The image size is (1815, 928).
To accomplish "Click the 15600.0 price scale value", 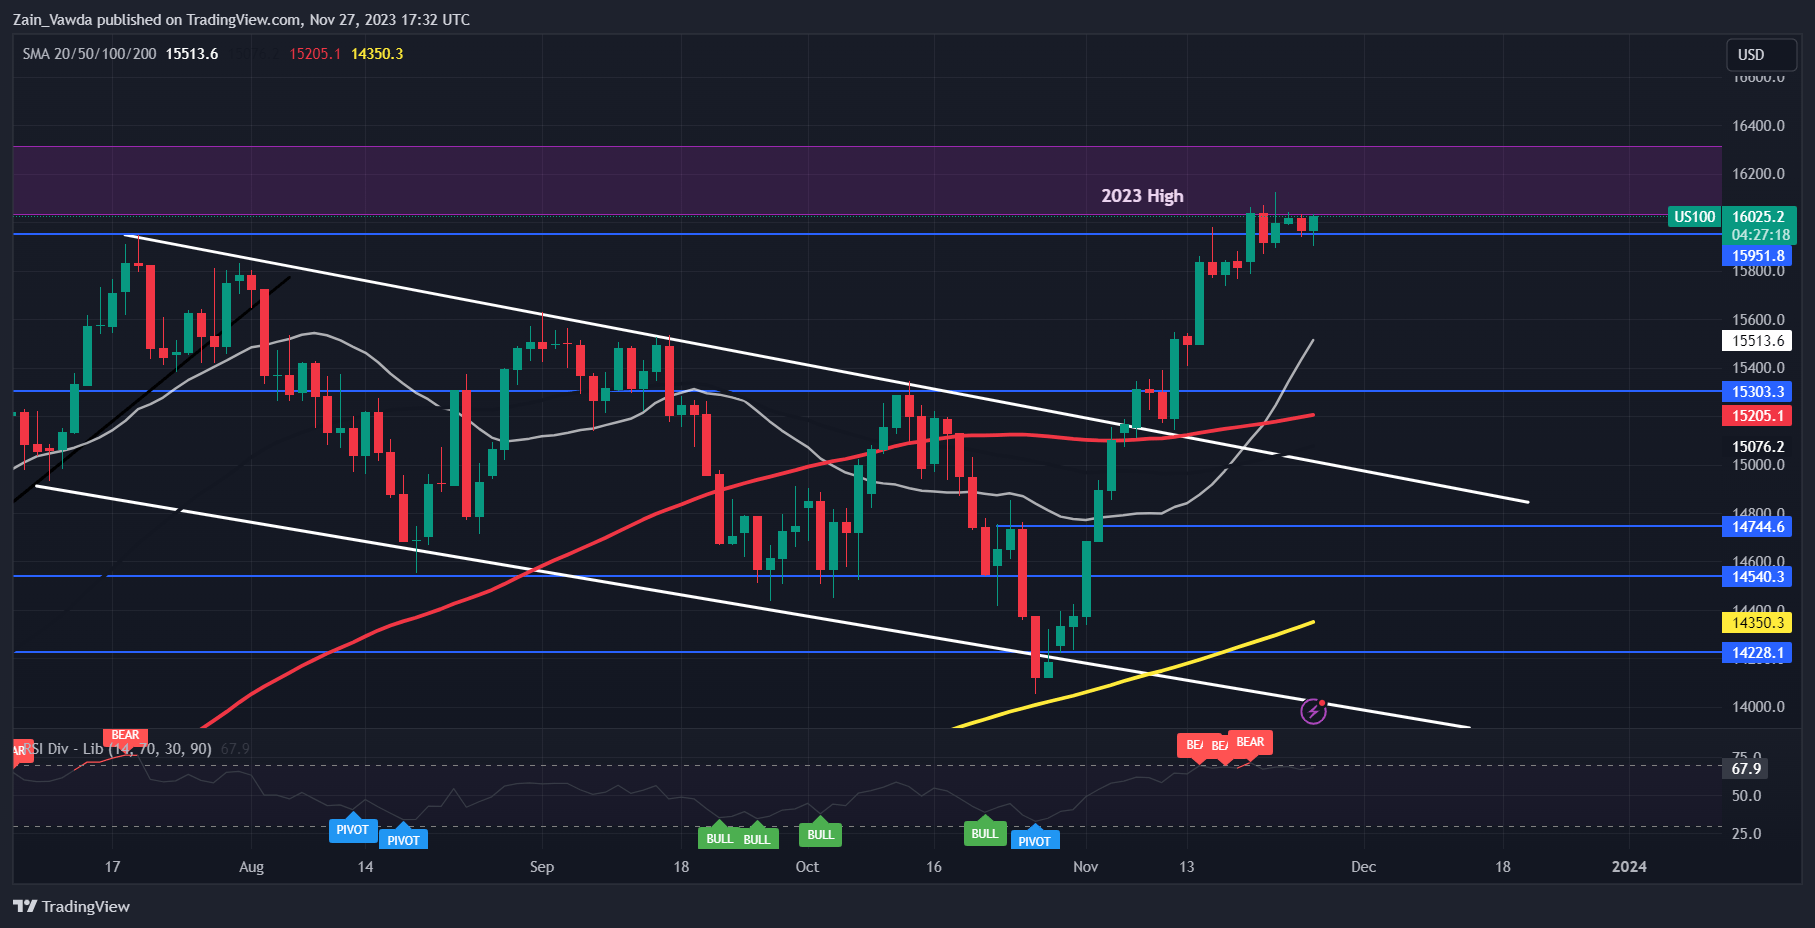I will pyautogui.click(x=1758, y=320).
